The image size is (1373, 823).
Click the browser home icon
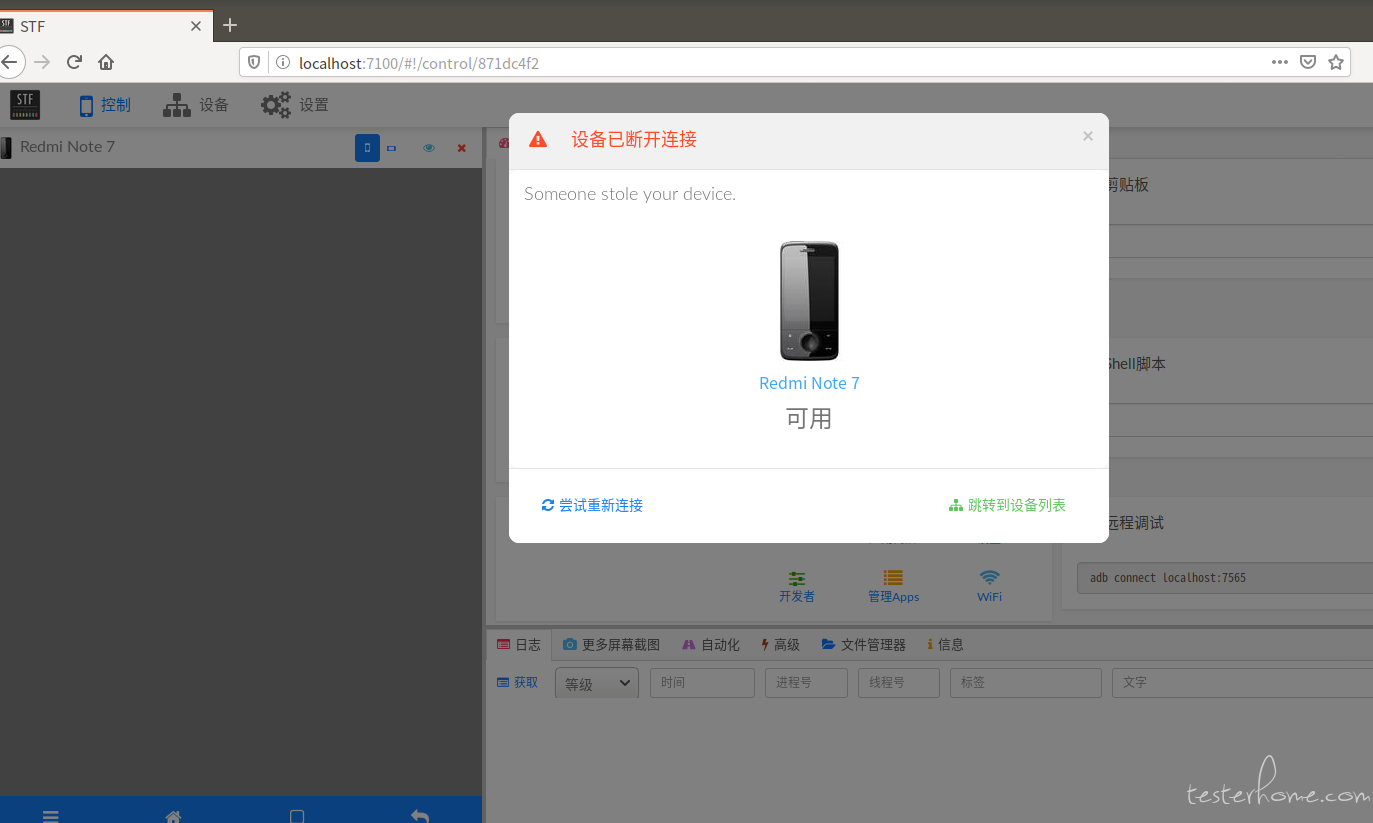(106, 62)
